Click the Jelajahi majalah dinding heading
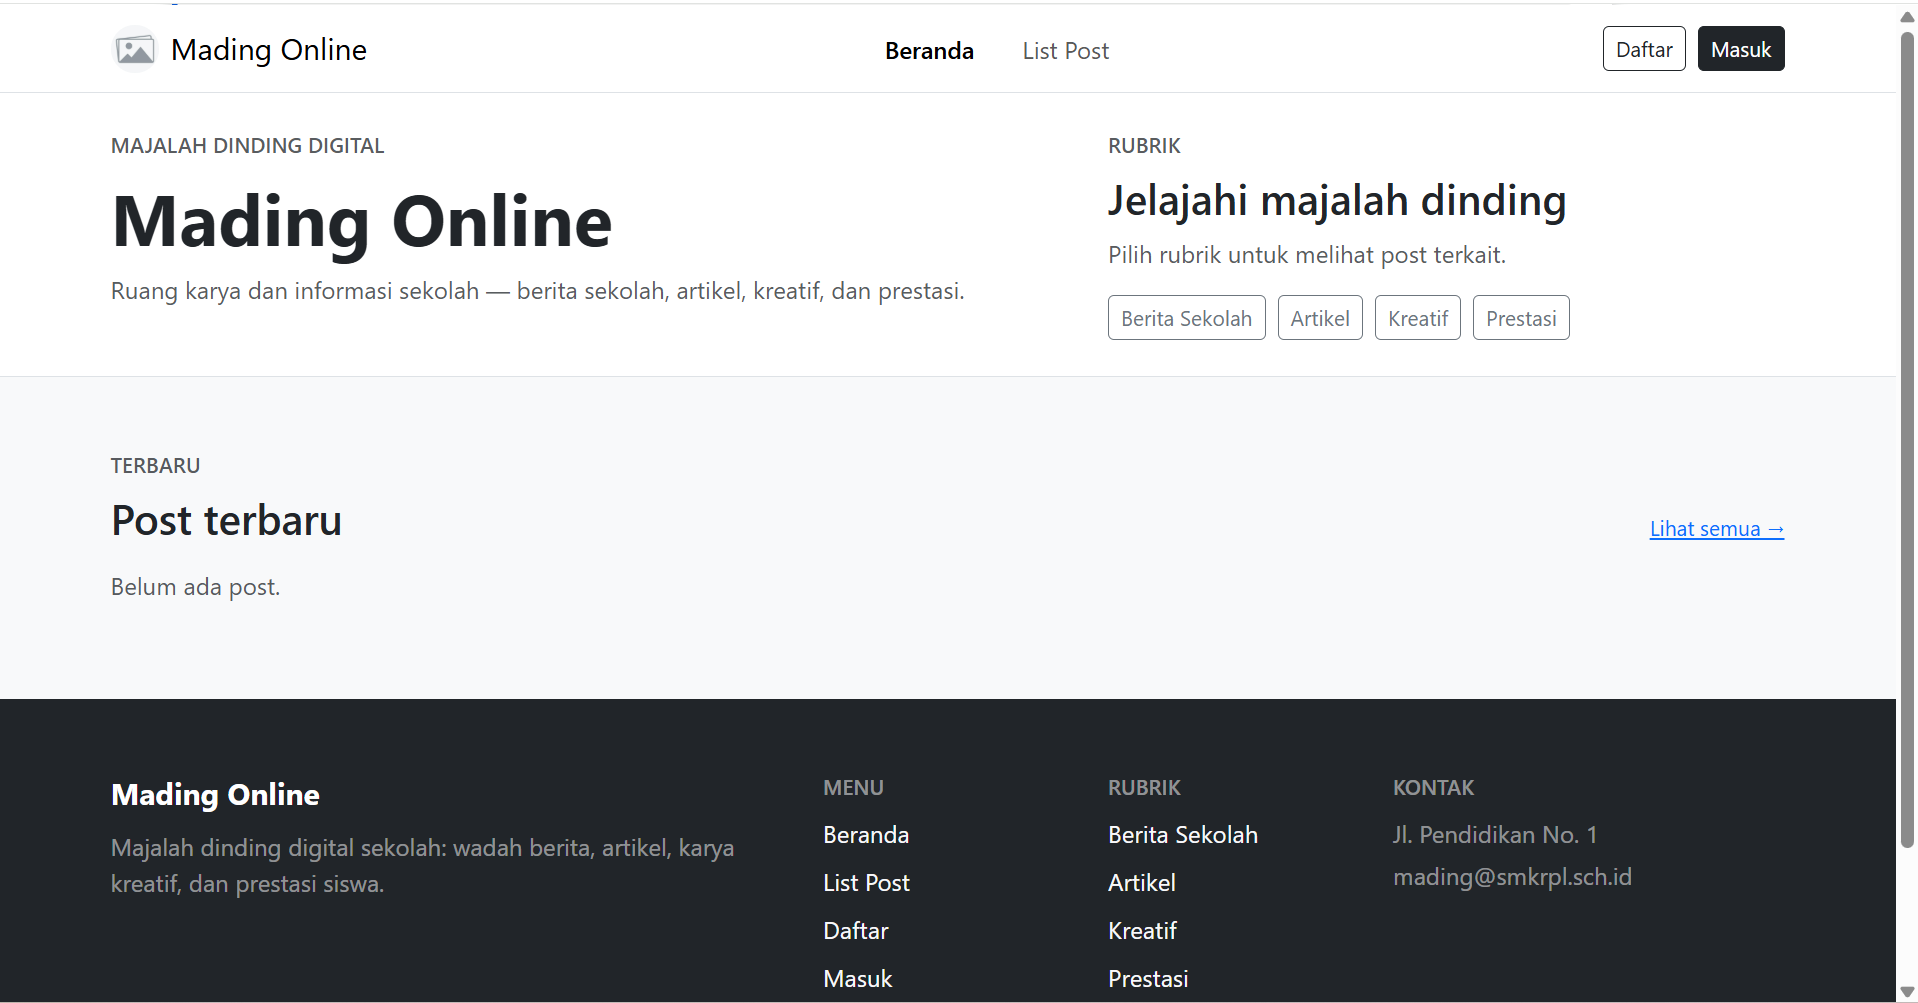 [x=1337, y=201]
